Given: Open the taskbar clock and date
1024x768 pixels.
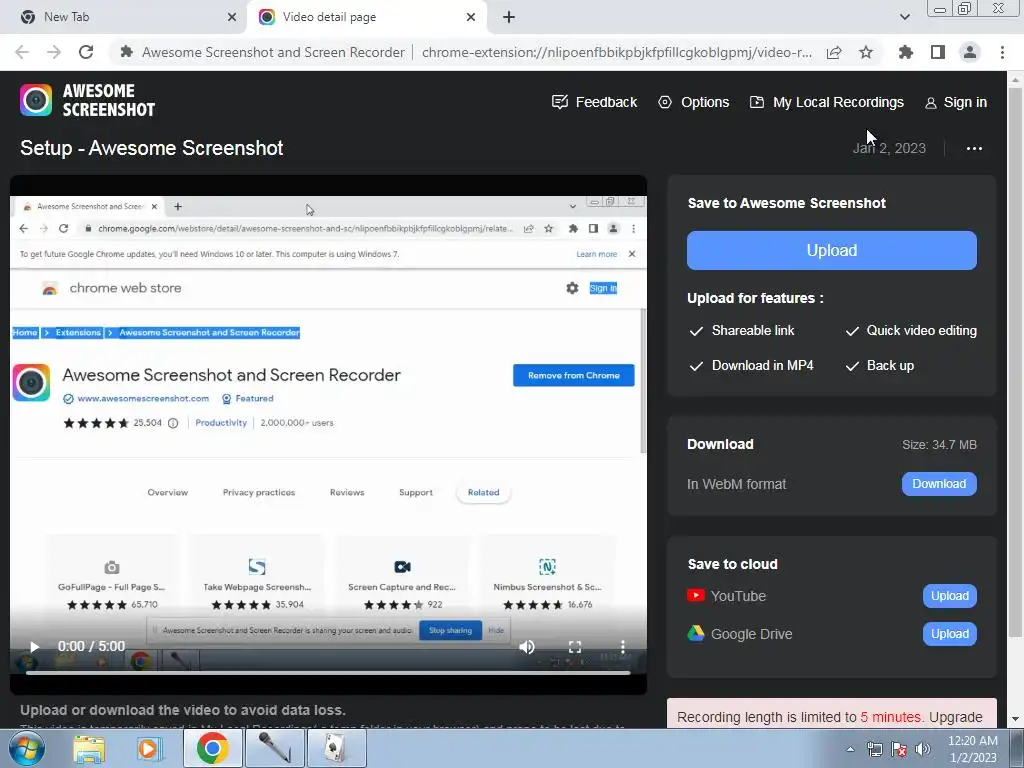Looking at the screenshot, I should pyautogui.click(x=973, y=749).
